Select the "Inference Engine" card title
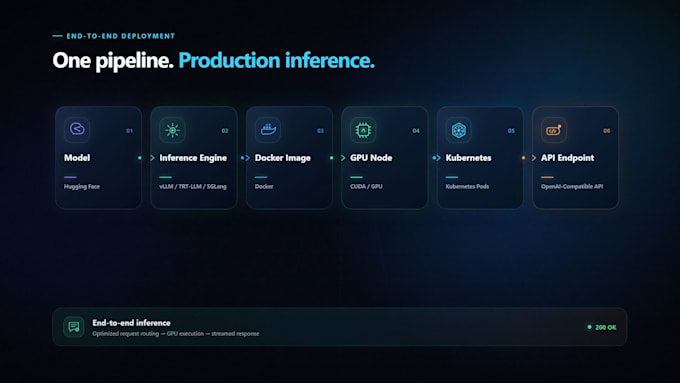This screenshot has width=680, height=383. point(193,158)
